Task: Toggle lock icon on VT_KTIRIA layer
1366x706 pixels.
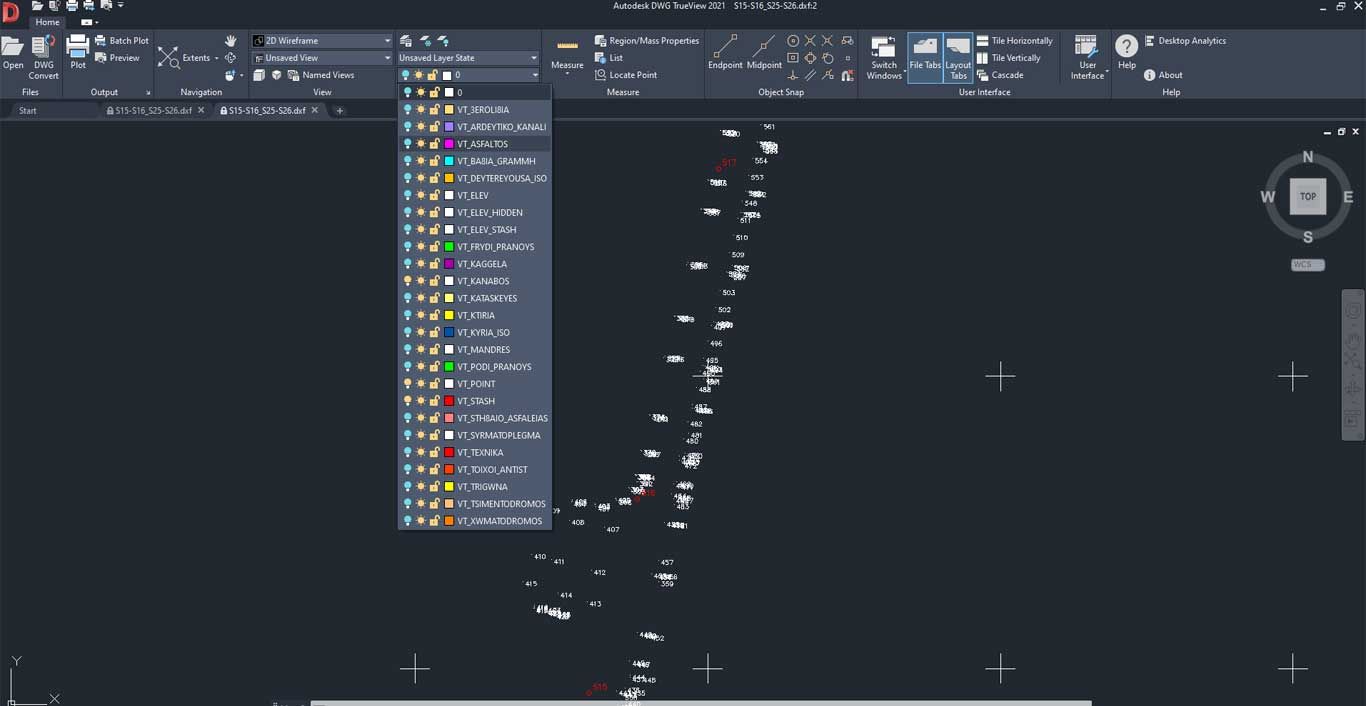Action: coord(434,316)
